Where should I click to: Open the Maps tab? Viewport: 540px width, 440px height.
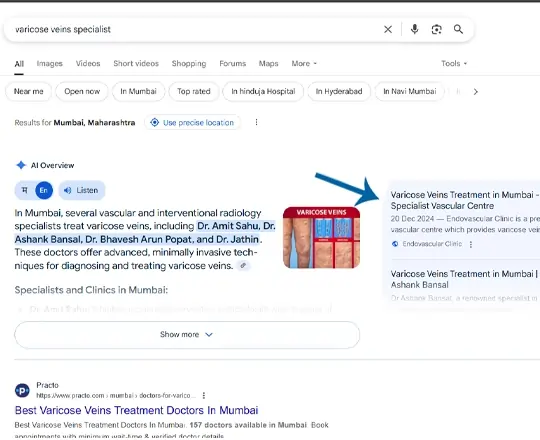268,64
